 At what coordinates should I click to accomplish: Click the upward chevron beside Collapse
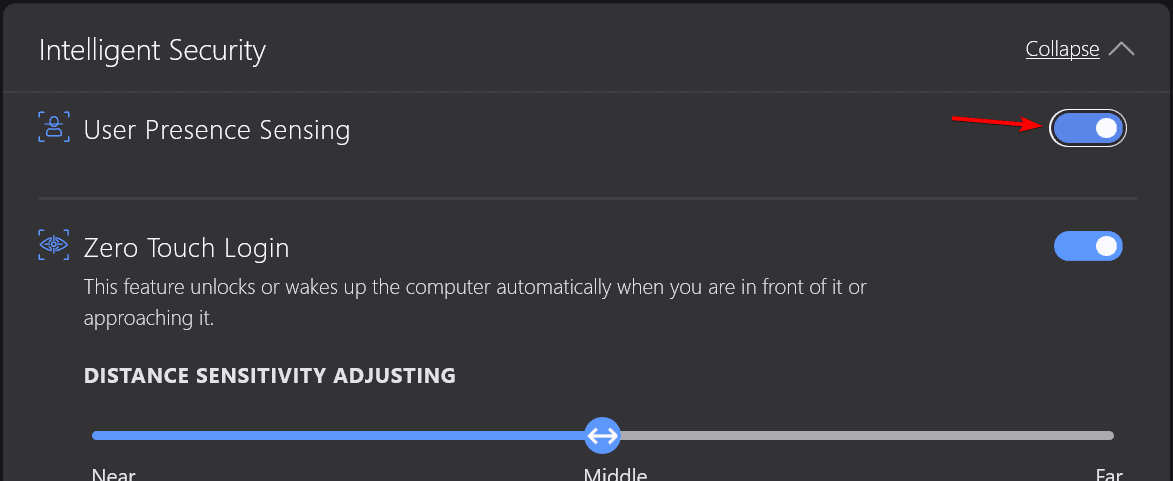(x=1121, y=49)
